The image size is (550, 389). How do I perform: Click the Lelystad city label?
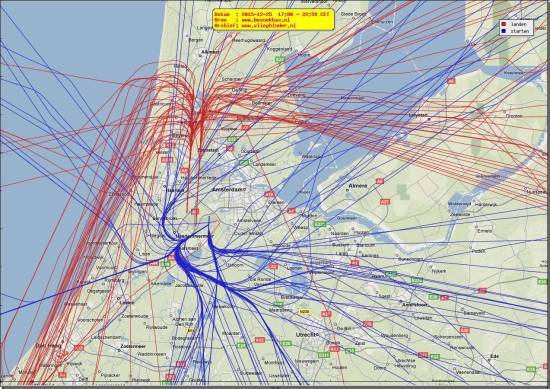point(418,115)
